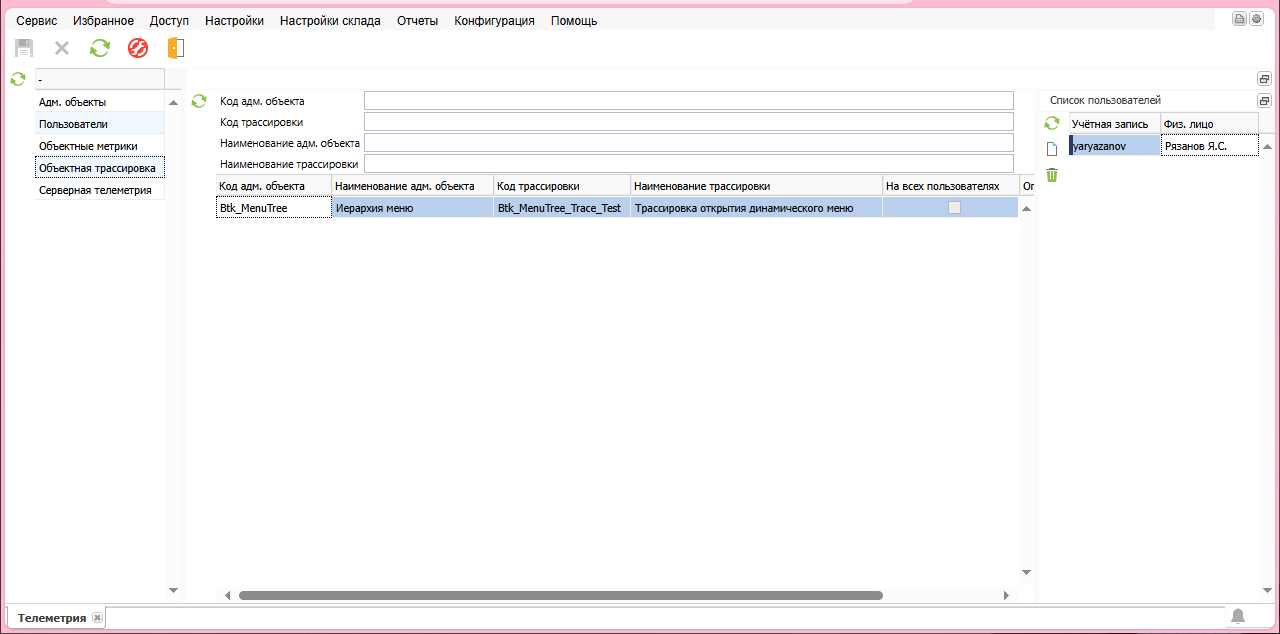This screenshot has width=1280, height=634.
Task: Open the 'Отчеты' menu
Action: (417, 21)
